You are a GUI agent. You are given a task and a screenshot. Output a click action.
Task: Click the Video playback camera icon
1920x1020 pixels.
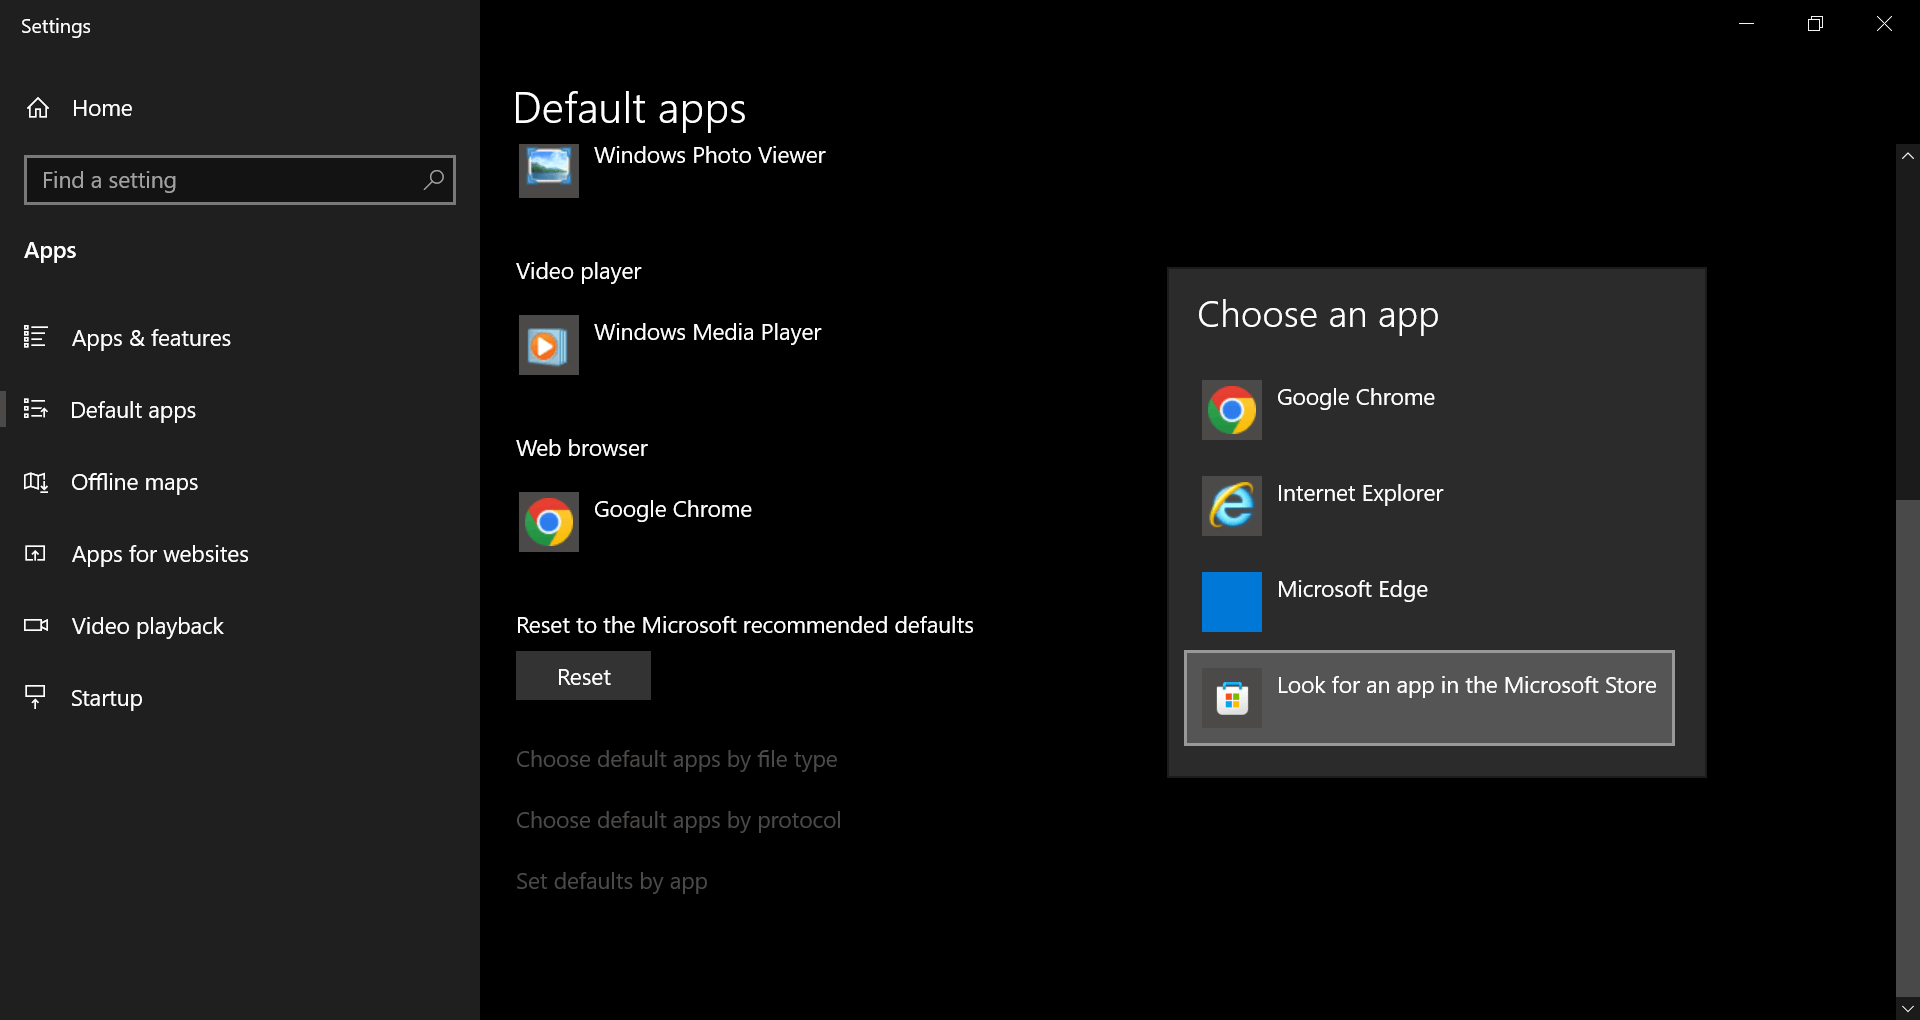36,625
